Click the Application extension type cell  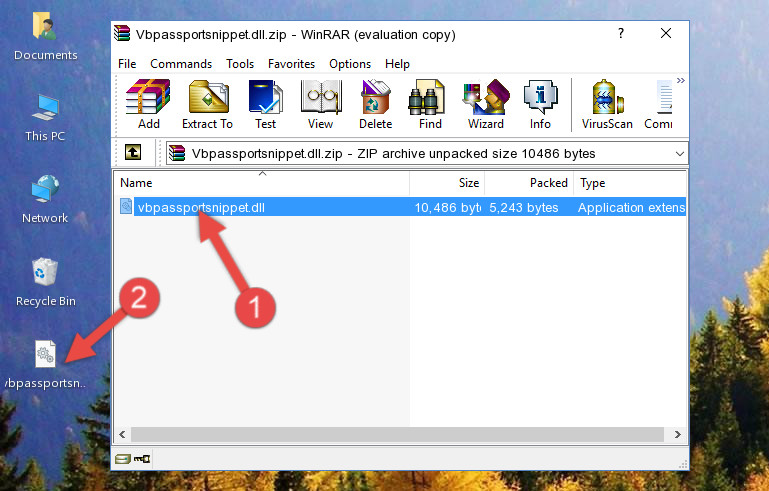(x=631, y=207)
